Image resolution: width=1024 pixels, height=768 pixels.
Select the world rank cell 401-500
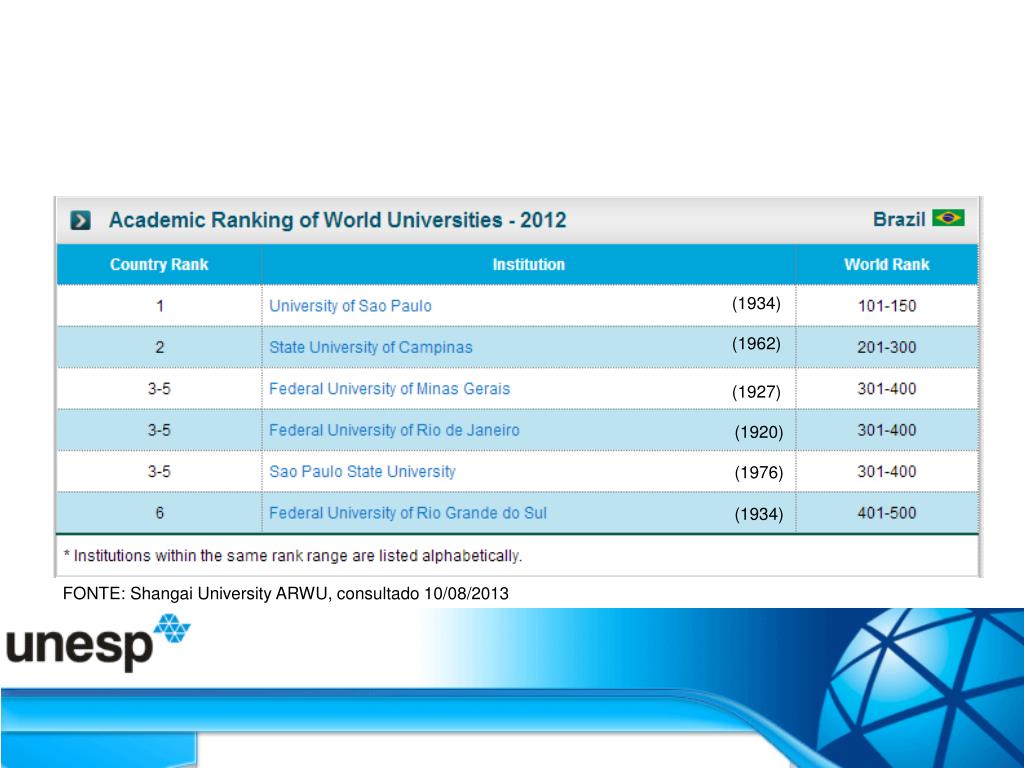coord(887,513)
